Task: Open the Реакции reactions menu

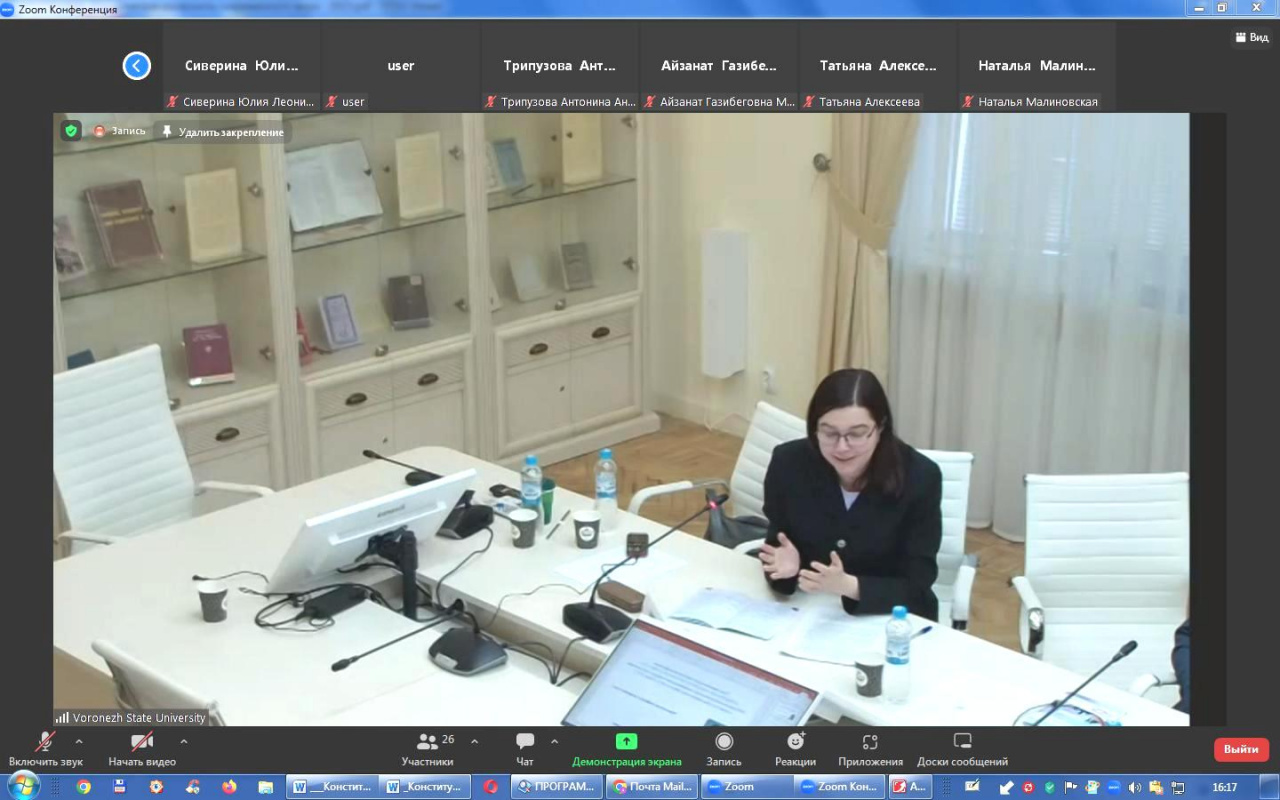Action: [795, 742]
